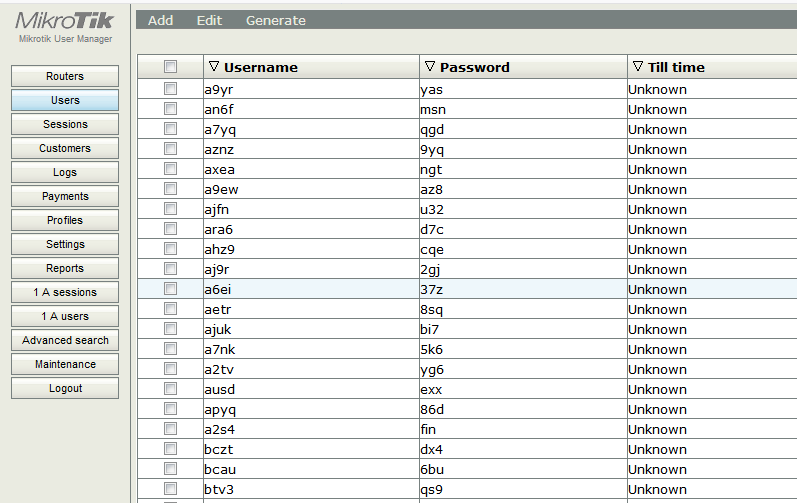The width and height of the screenshot is (797, 503).
Task: Go to the Routers section
Action: point(65,76)
